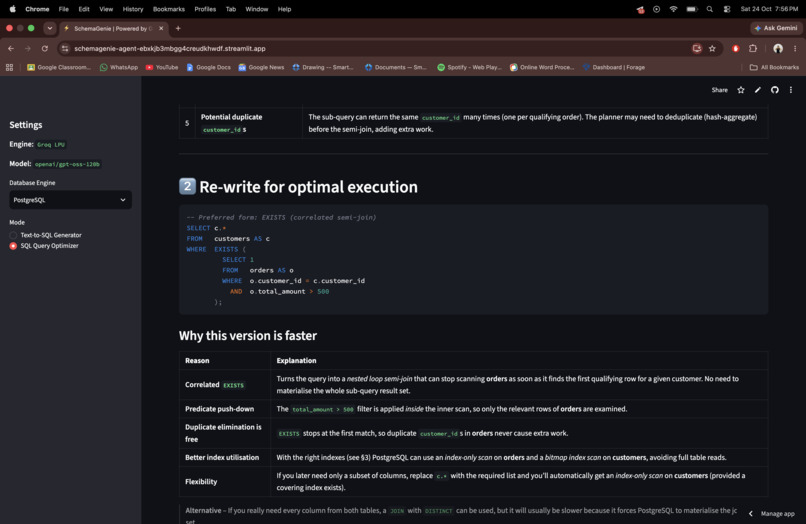Open a new browser tab
806x524 pixels.
click(178, 28)
